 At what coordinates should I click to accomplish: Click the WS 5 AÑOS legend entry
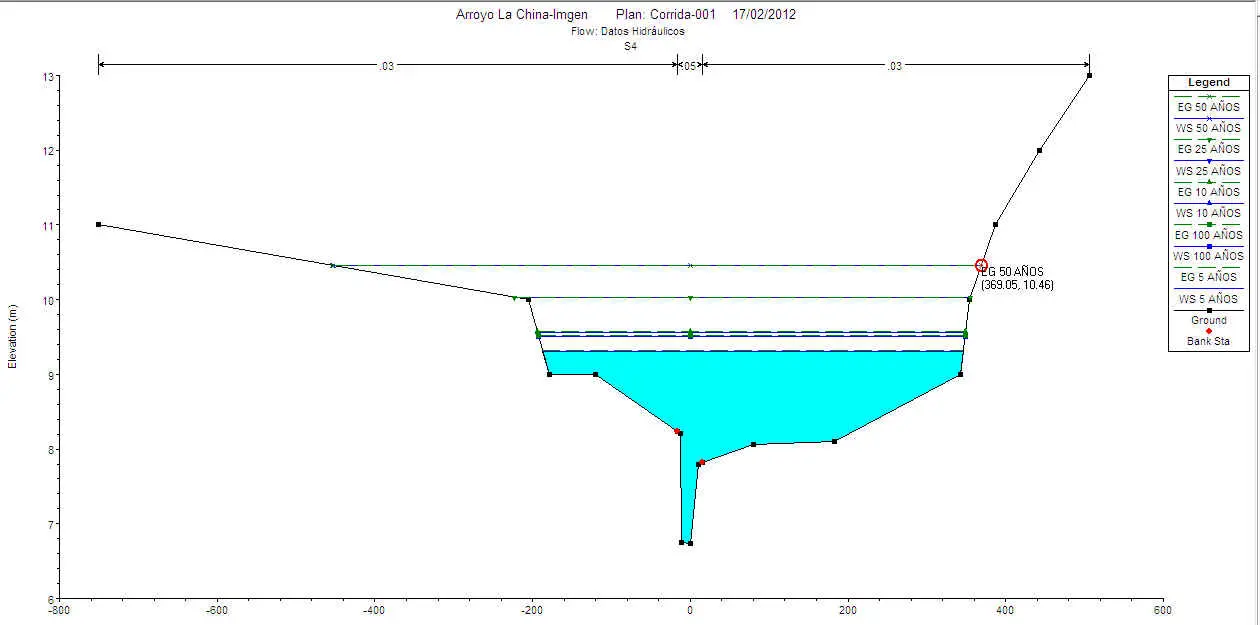[x=1208, y=299]
